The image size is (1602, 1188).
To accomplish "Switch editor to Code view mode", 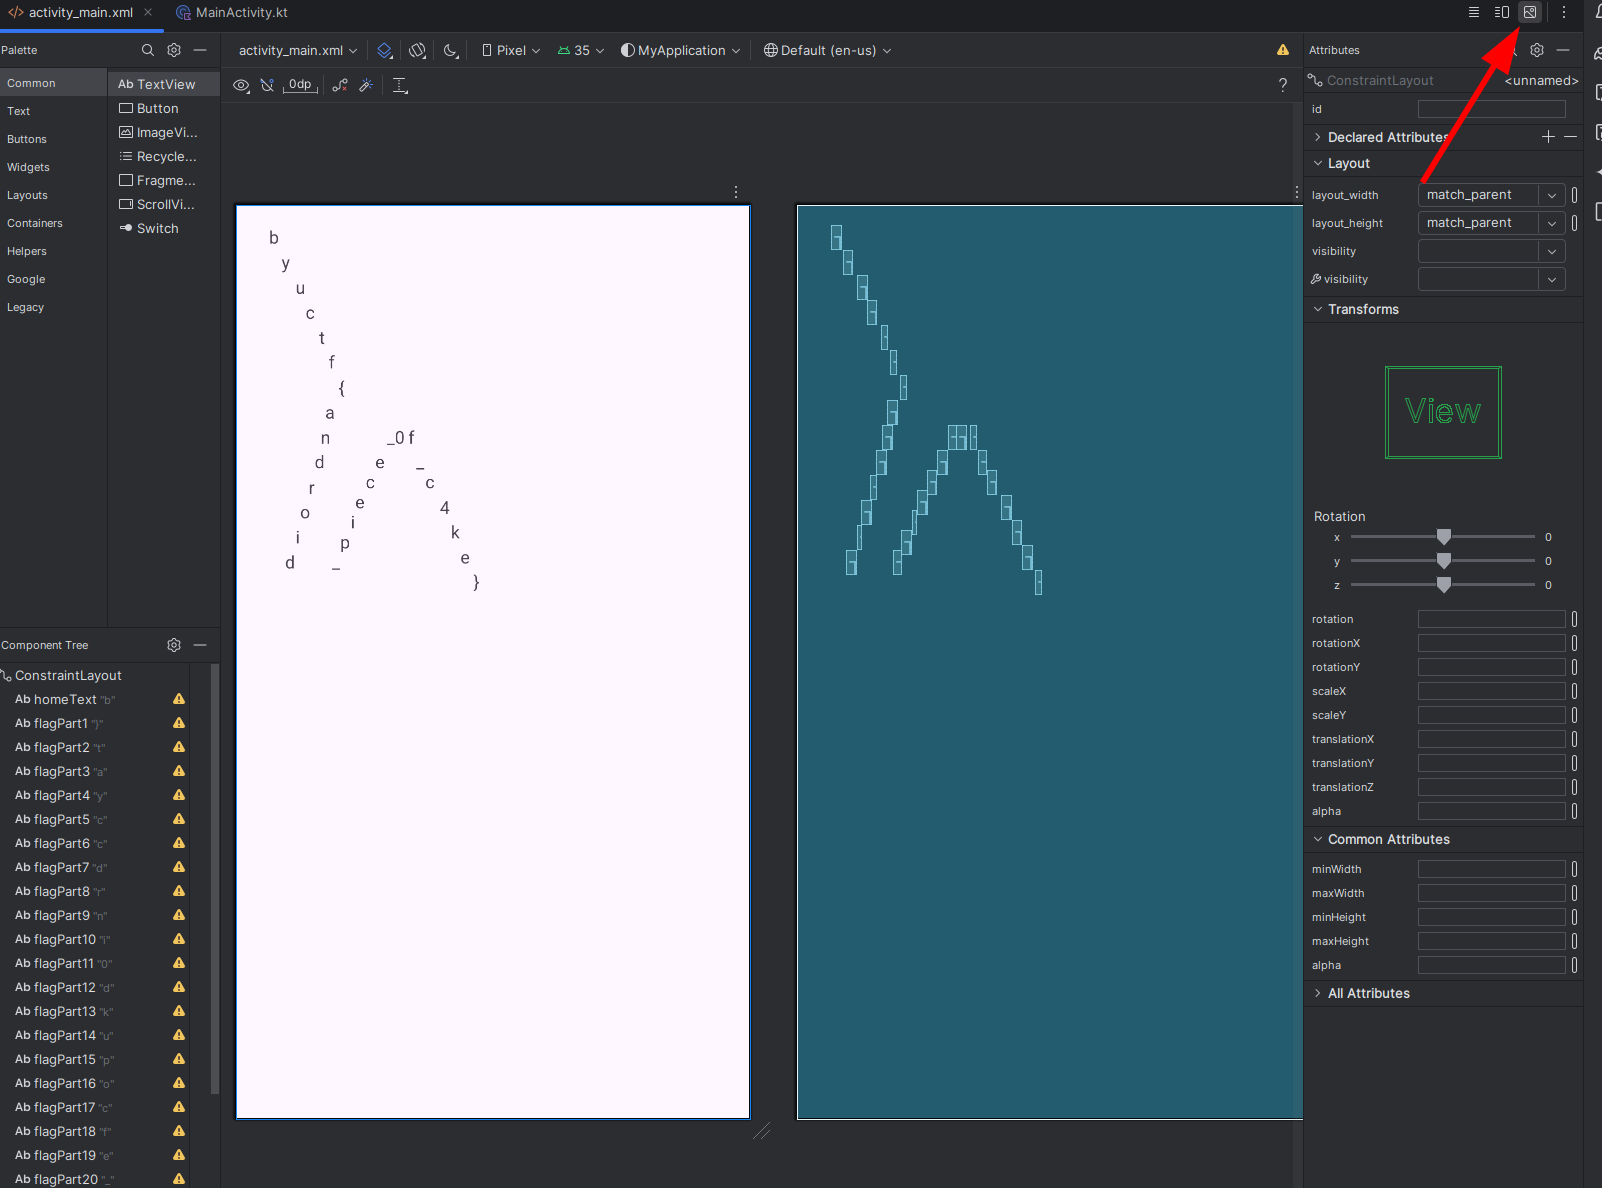I will 1474,12.
